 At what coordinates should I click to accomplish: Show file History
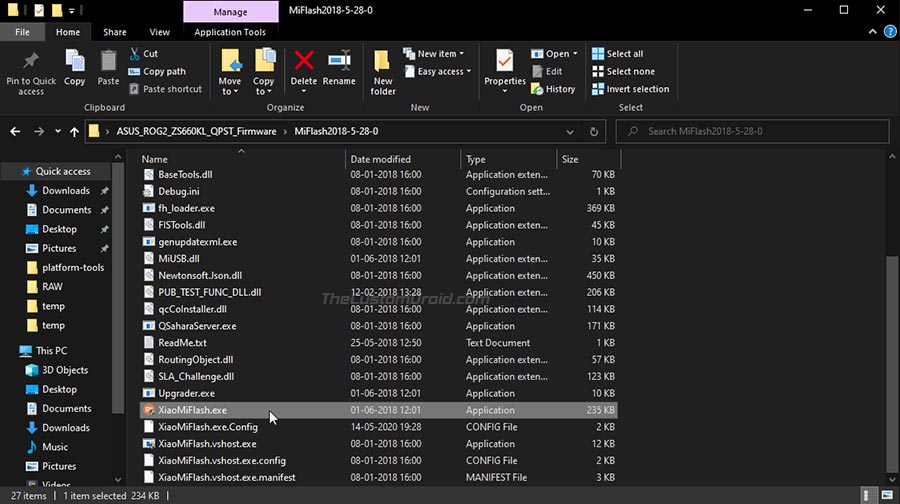click(x=553, y=89)
